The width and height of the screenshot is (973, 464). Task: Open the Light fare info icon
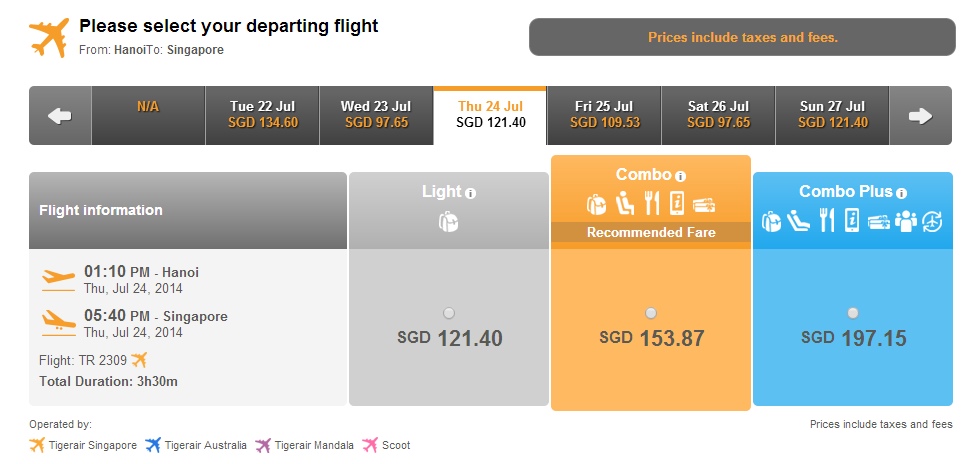(x=470, y=194)
